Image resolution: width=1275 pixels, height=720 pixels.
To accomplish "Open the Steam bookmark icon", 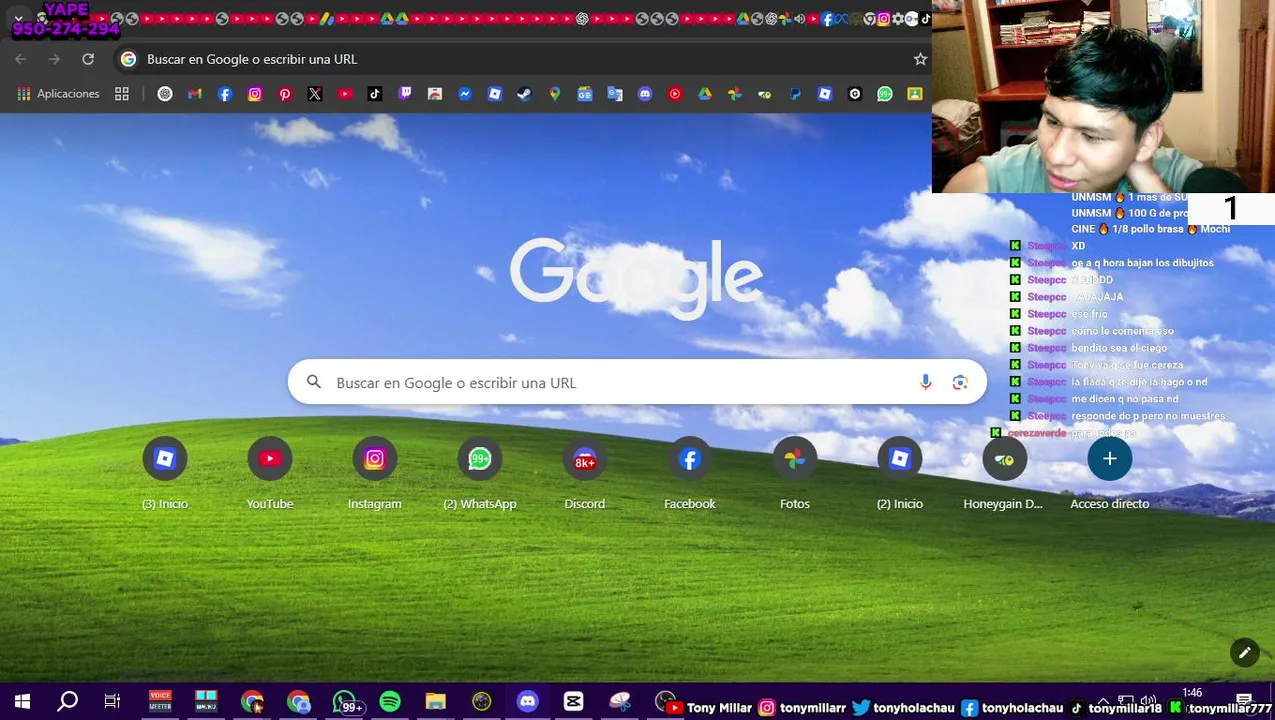I will coord(525,94).
